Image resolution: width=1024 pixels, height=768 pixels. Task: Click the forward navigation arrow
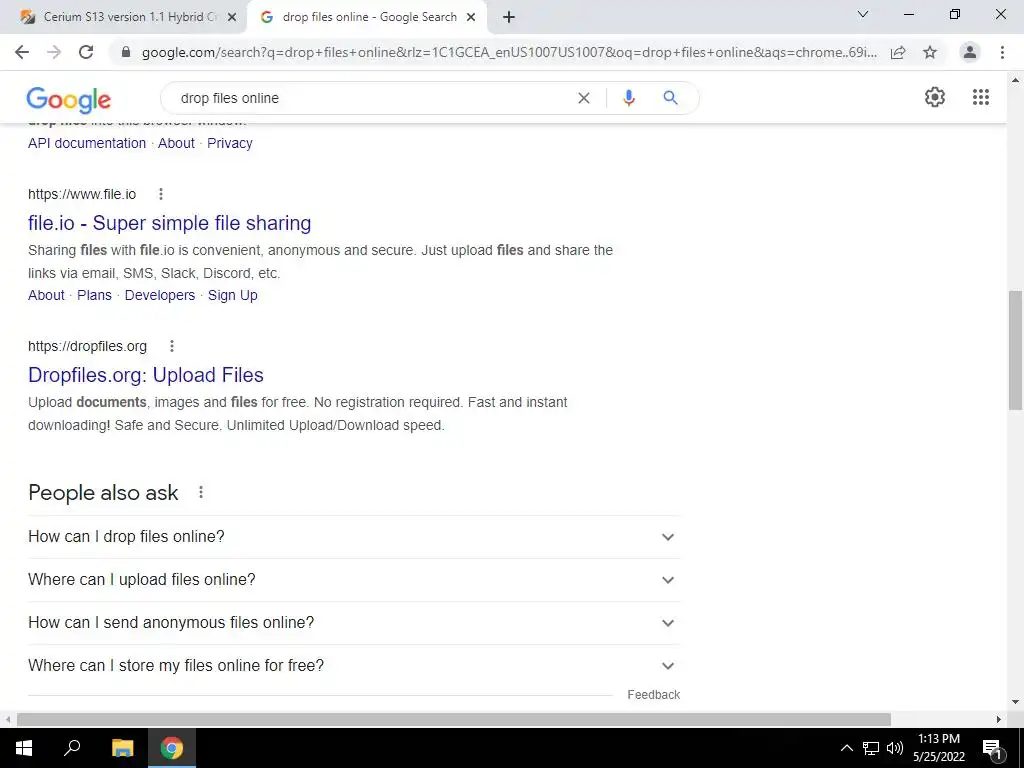[x=54, y=52]
